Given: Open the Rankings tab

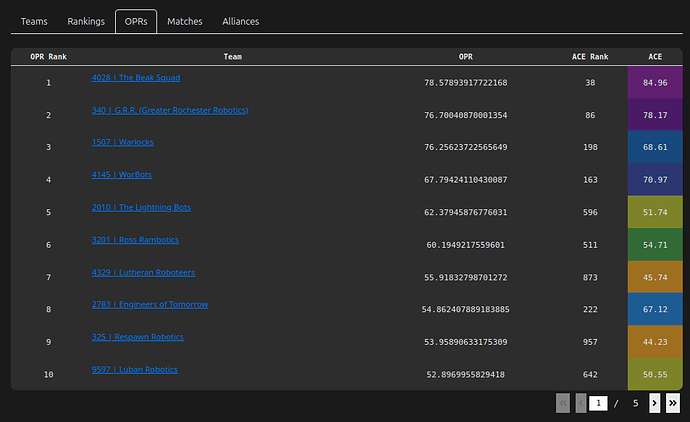Looking at the screenshot, I should tap(86, 22).
